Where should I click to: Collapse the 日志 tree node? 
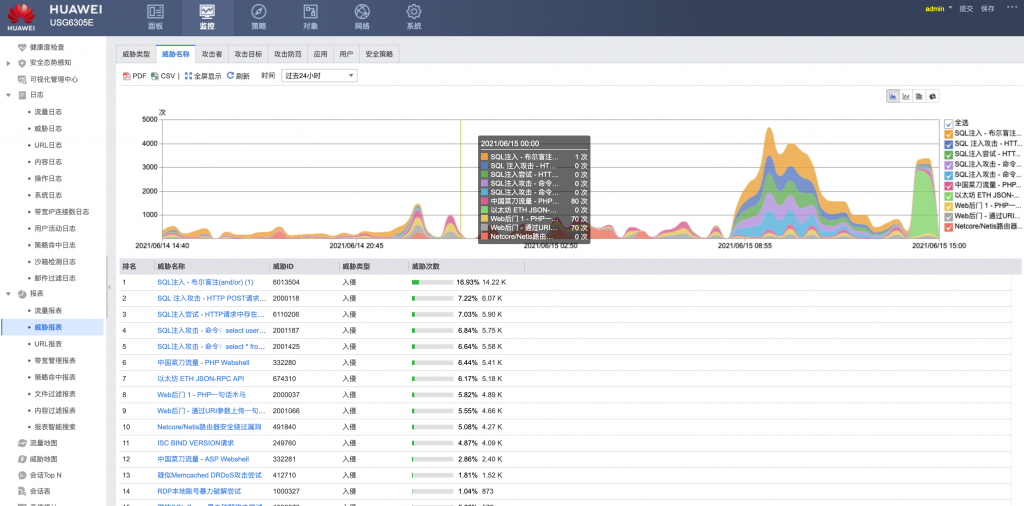[x=8, y=95]
